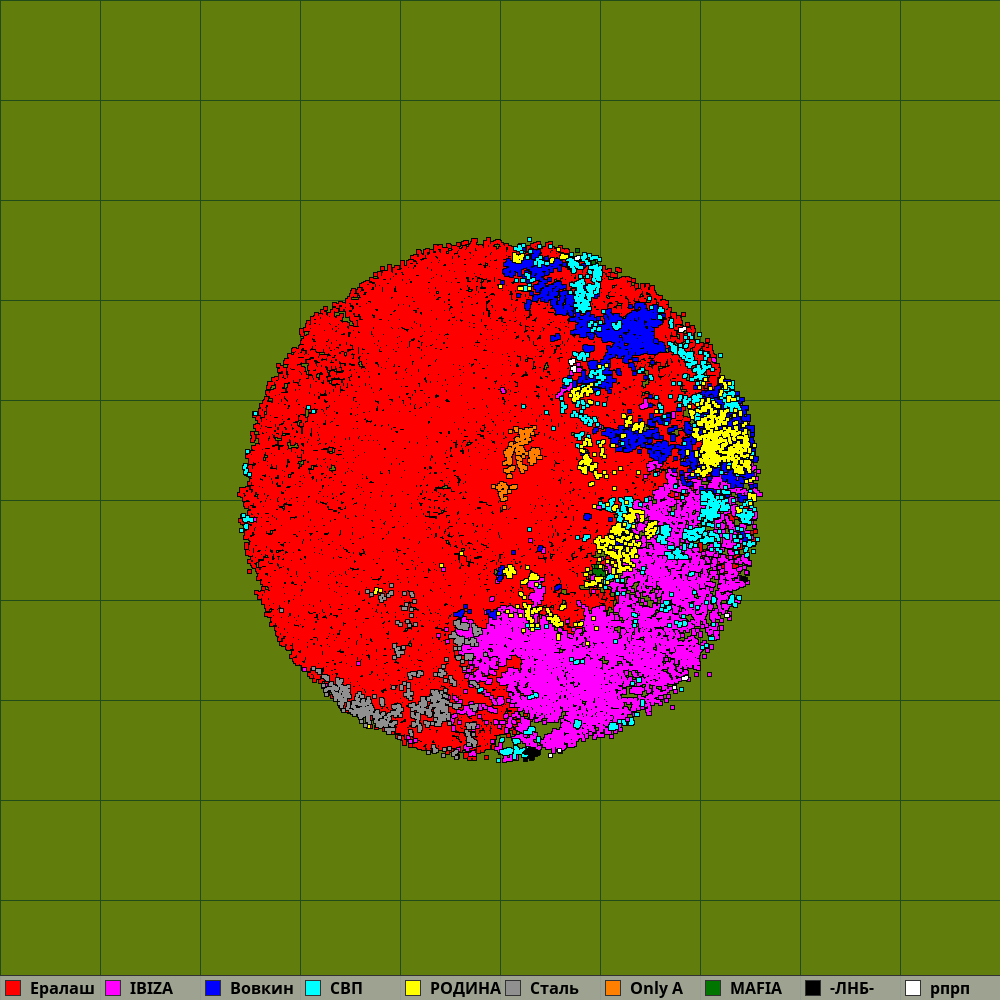Click the black -ЛНБ- legend swatch
Image resolution: width=1000 pixels, height=1000 pixels.
coord(813,988)
